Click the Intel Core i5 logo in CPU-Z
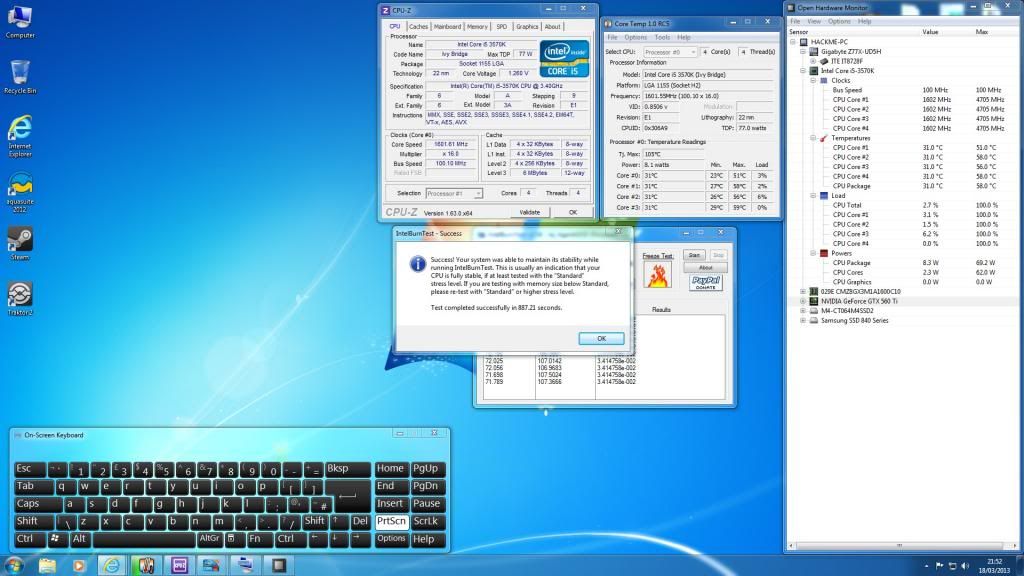Image resolution: width=1024 pixels, height=576 pixels. [x=564, y=59]
